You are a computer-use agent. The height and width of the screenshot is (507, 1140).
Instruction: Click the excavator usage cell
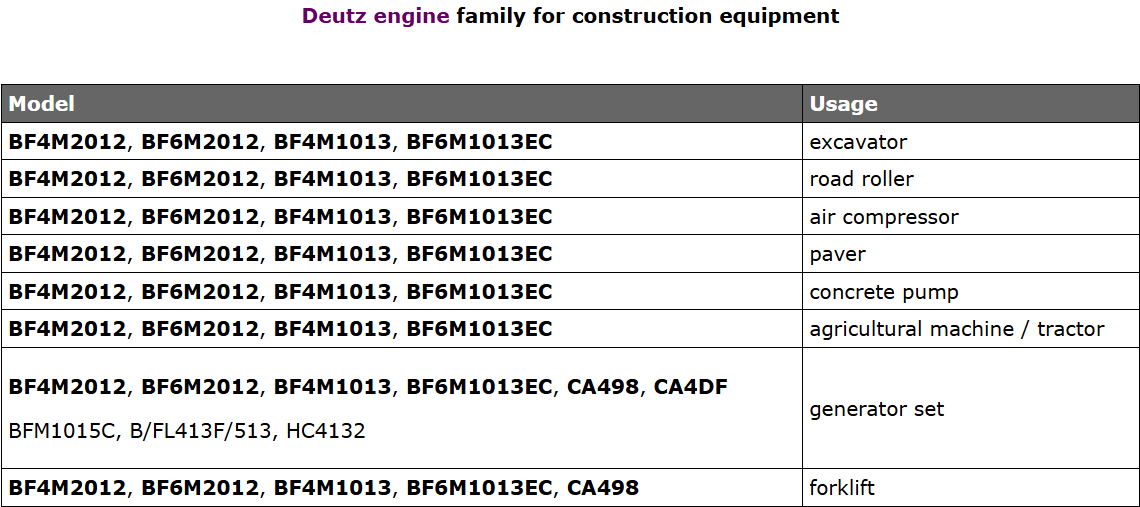click(971, 141)
